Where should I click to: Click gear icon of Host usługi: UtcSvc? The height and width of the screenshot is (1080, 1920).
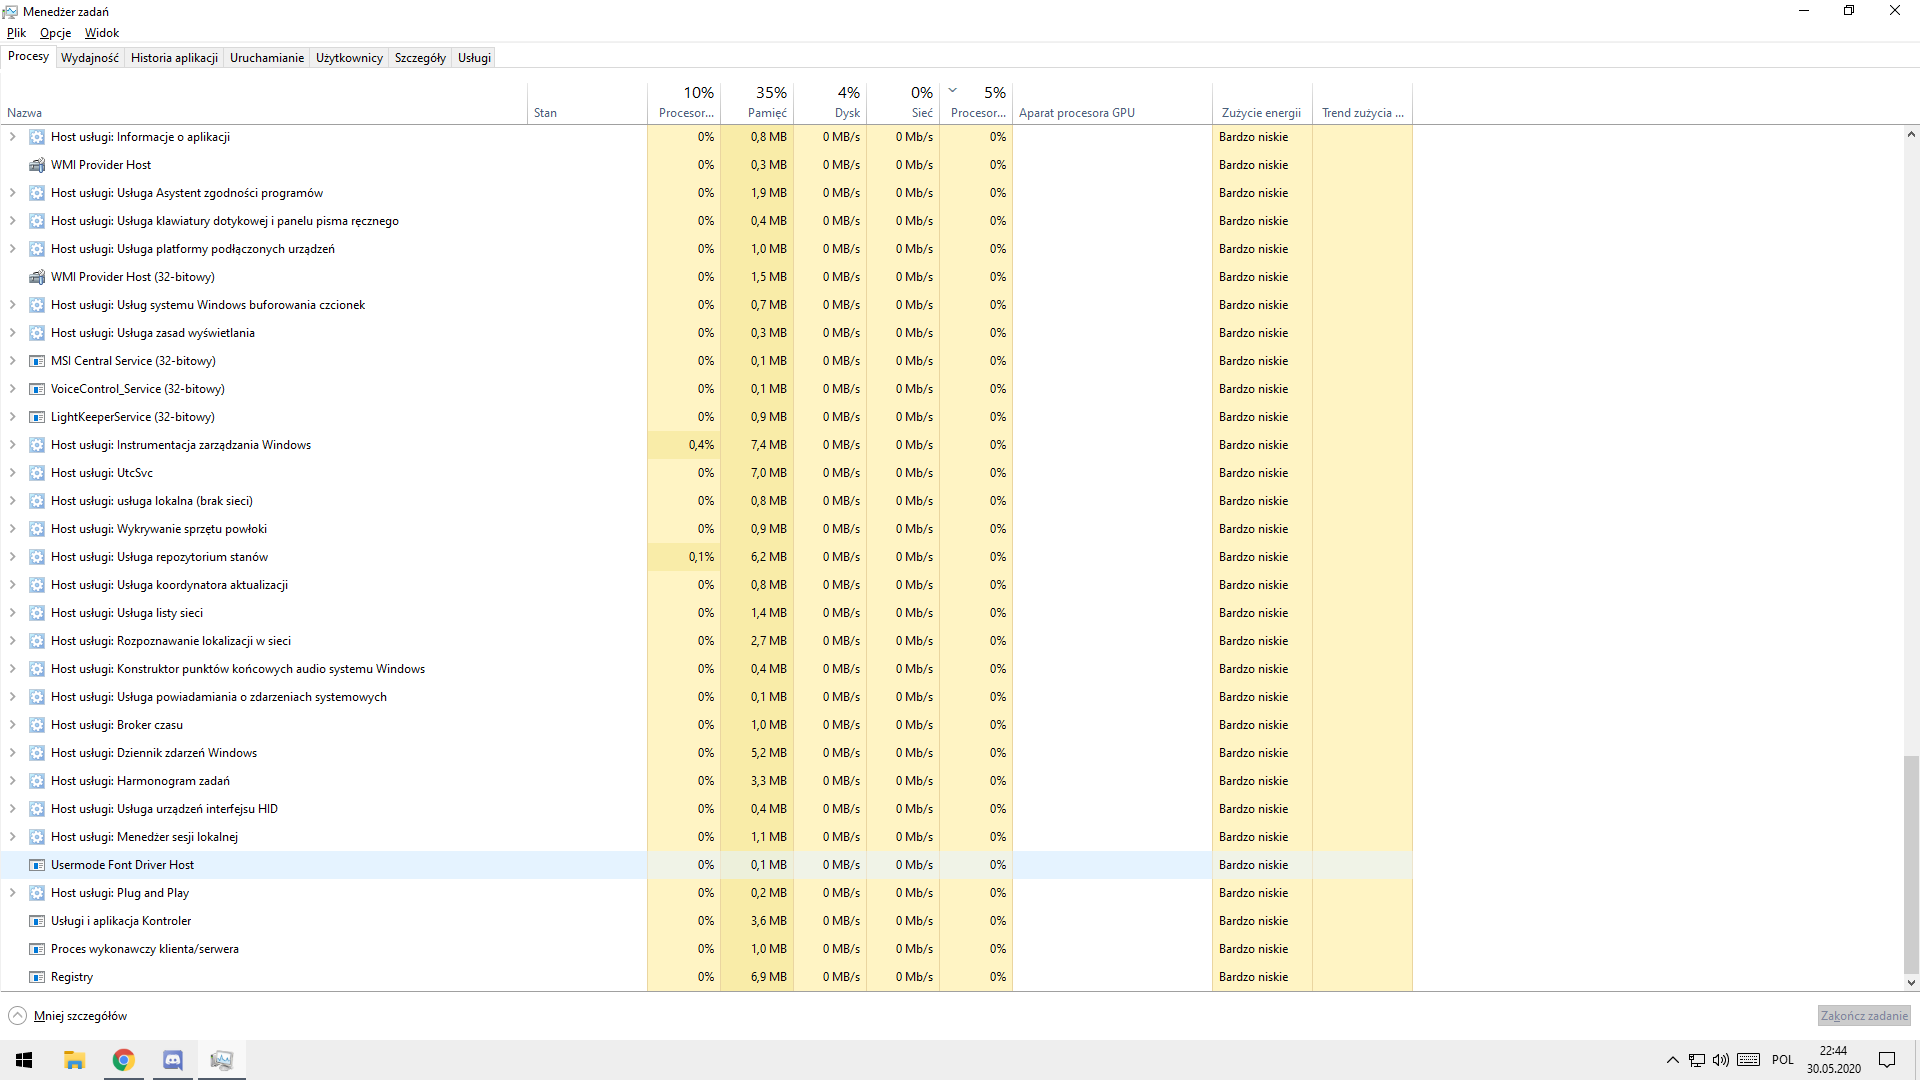pyautogui.click(x=37, y=473)
